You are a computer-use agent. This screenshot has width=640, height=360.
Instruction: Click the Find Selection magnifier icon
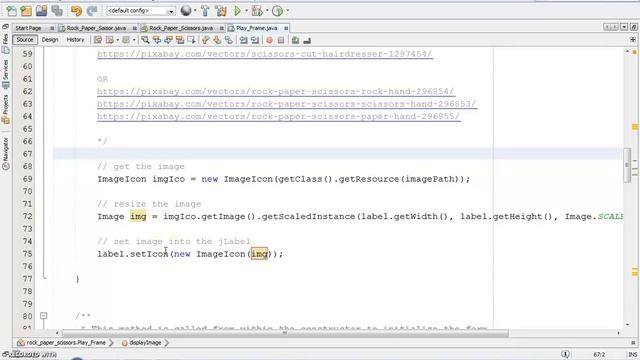tap(145, 40)
